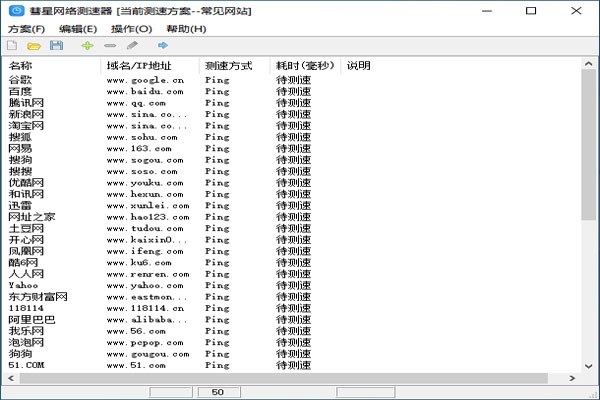
Task: Click the vertical scrollbar up arrow
Action: tap(589, 64)
